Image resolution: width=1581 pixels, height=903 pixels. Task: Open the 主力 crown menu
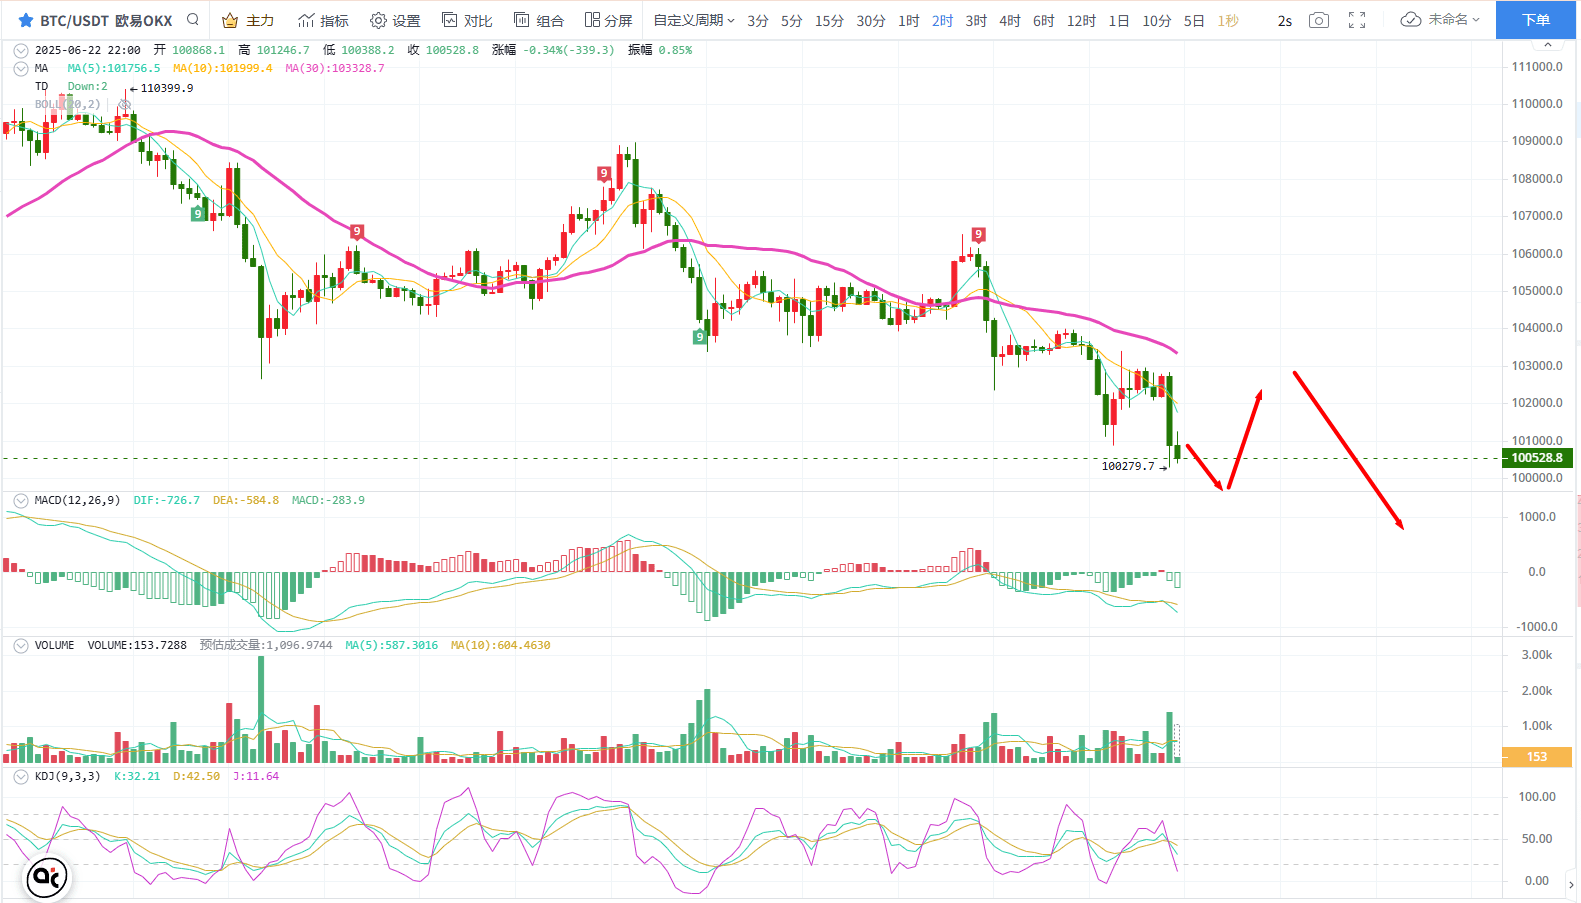point(248,20)
